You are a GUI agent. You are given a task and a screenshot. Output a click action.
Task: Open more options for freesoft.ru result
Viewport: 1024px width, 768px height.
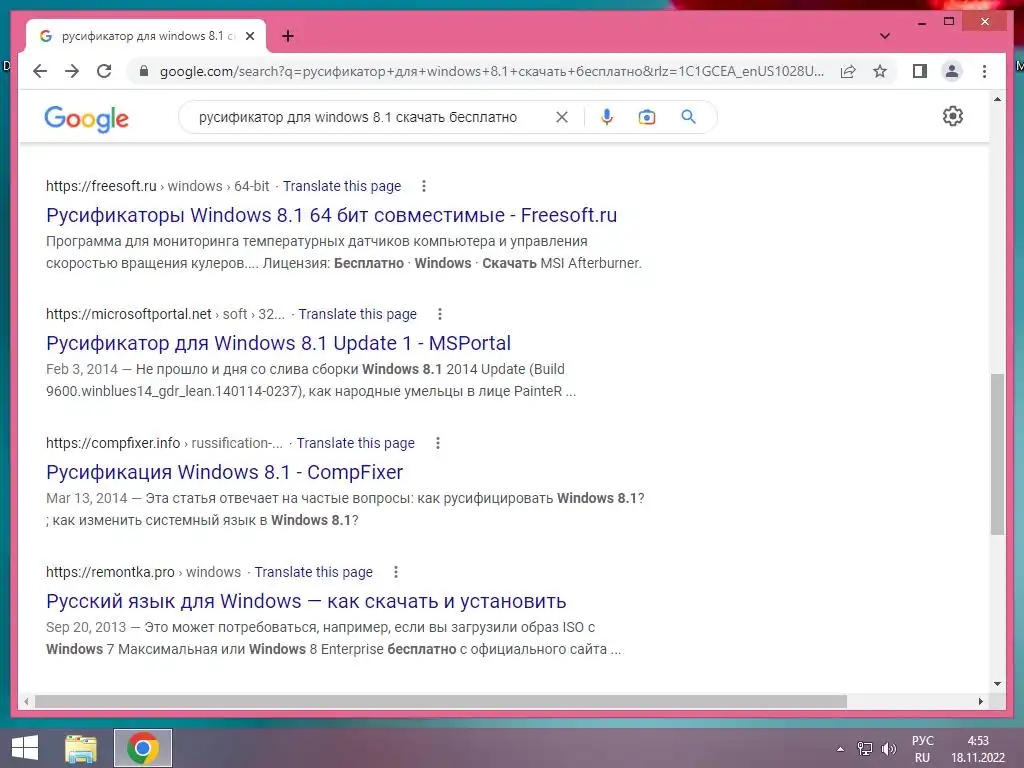coord(424,186)
